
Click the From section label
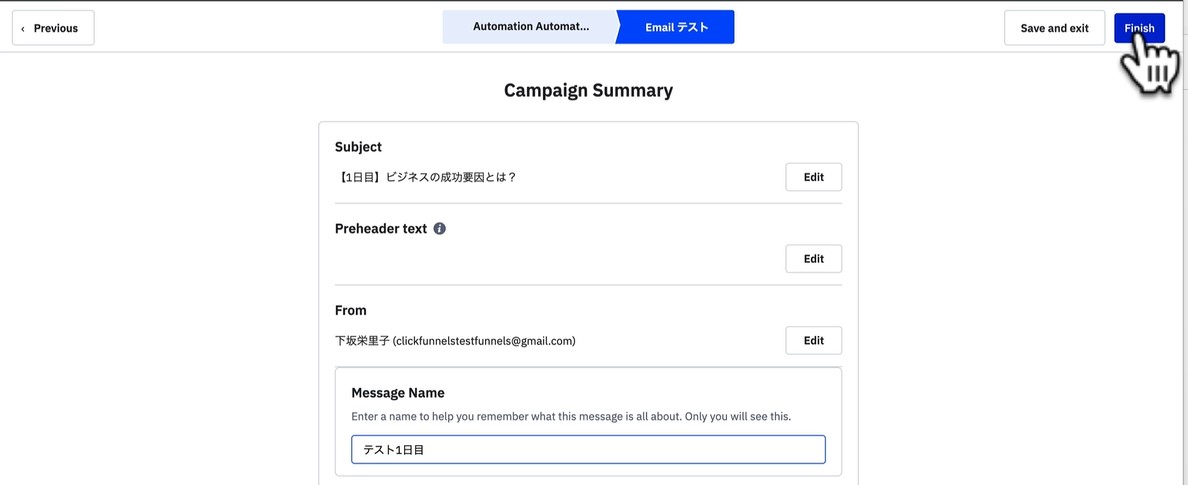click(351, 311)
